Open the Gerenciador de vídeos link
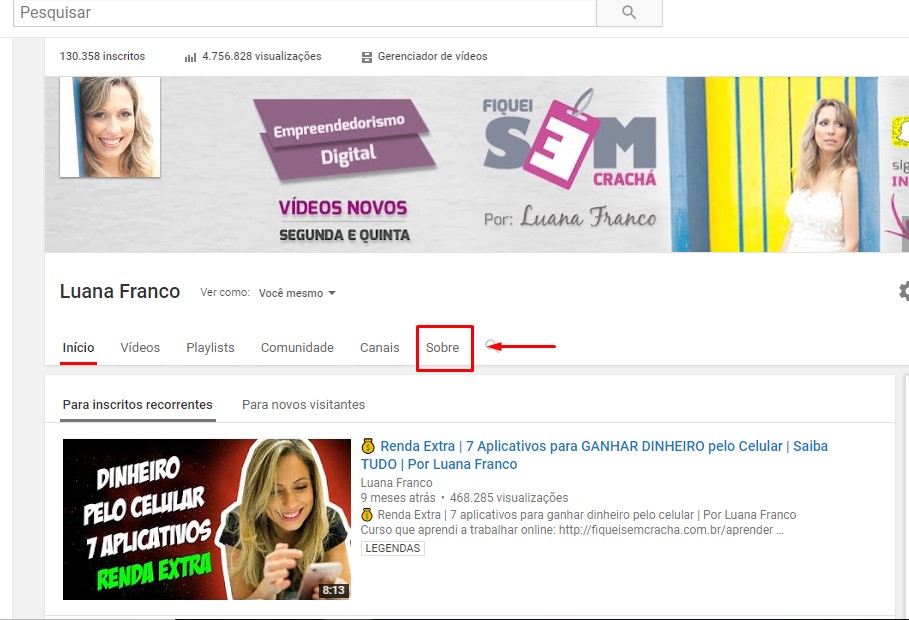Image resolution: width=909 pixels, height=620 pixels. (x=432, y=56)
